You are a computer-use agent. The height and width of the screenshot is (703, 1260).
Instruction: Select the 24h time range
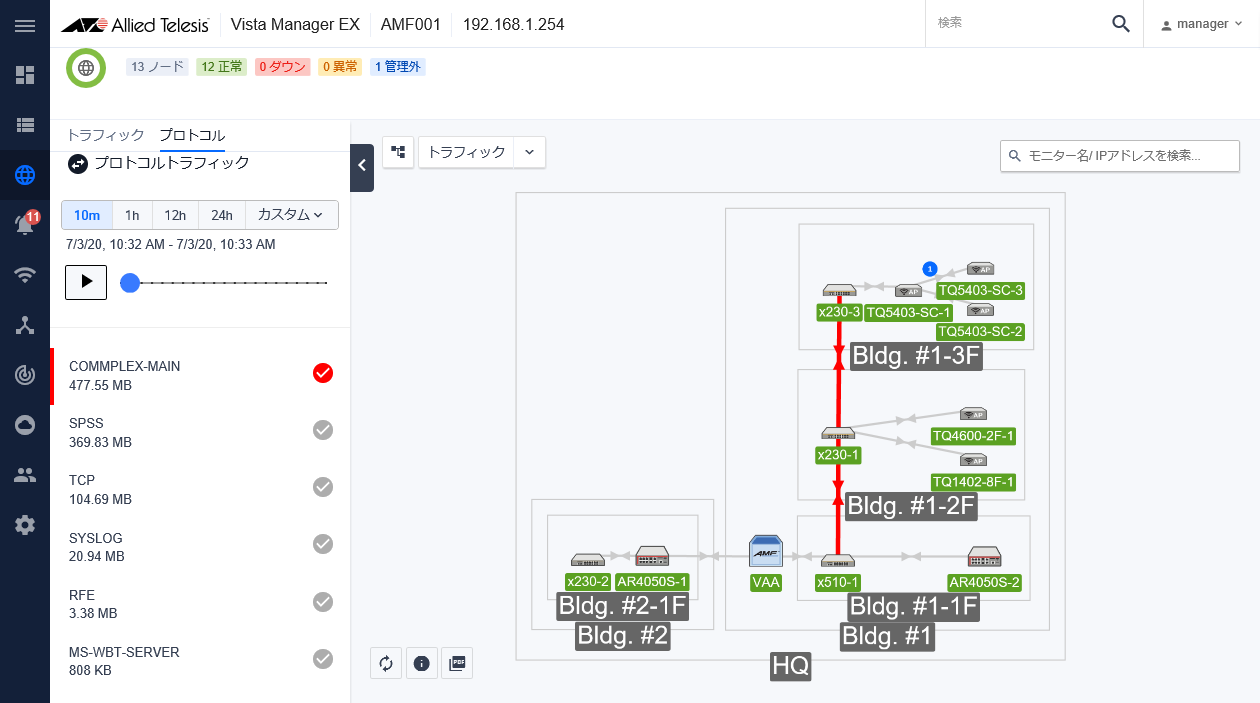[x=222, y=215]
